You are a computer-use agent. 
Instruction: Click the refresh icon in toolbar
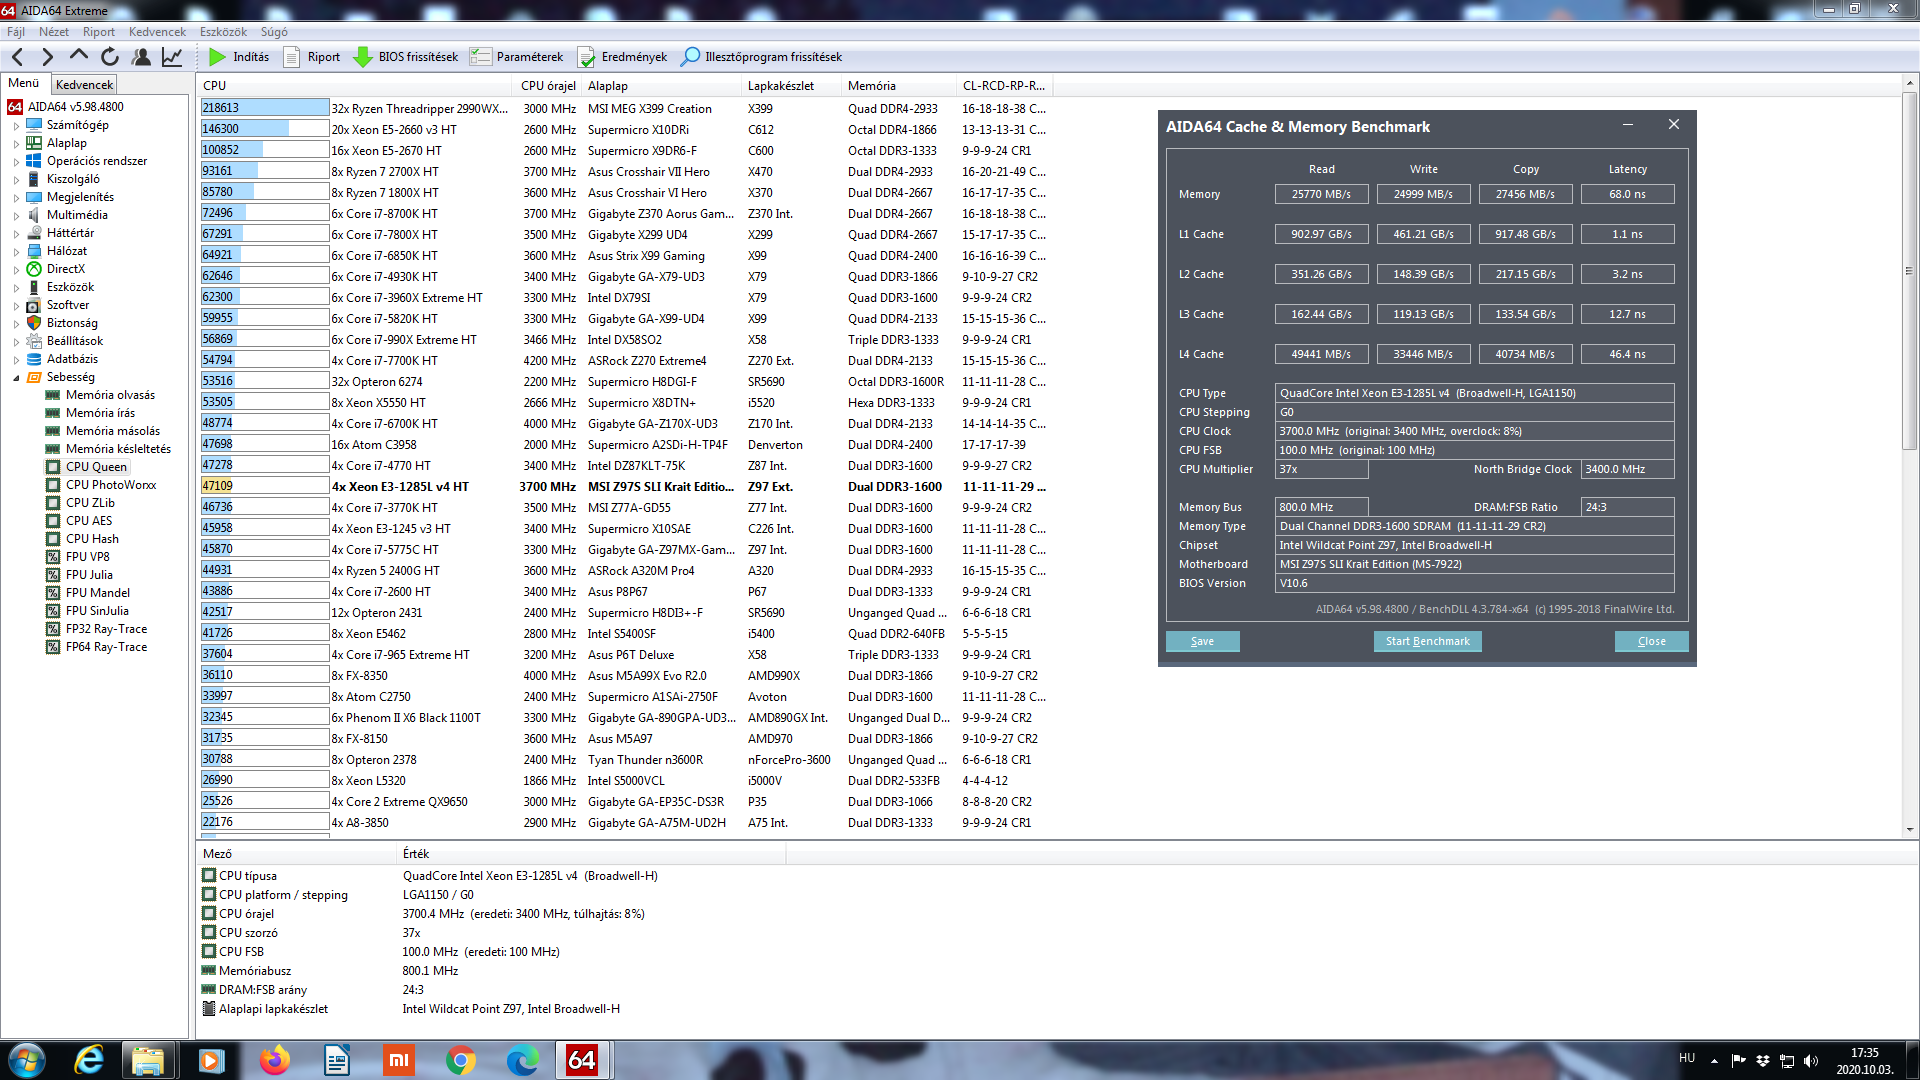click(110, 57)
